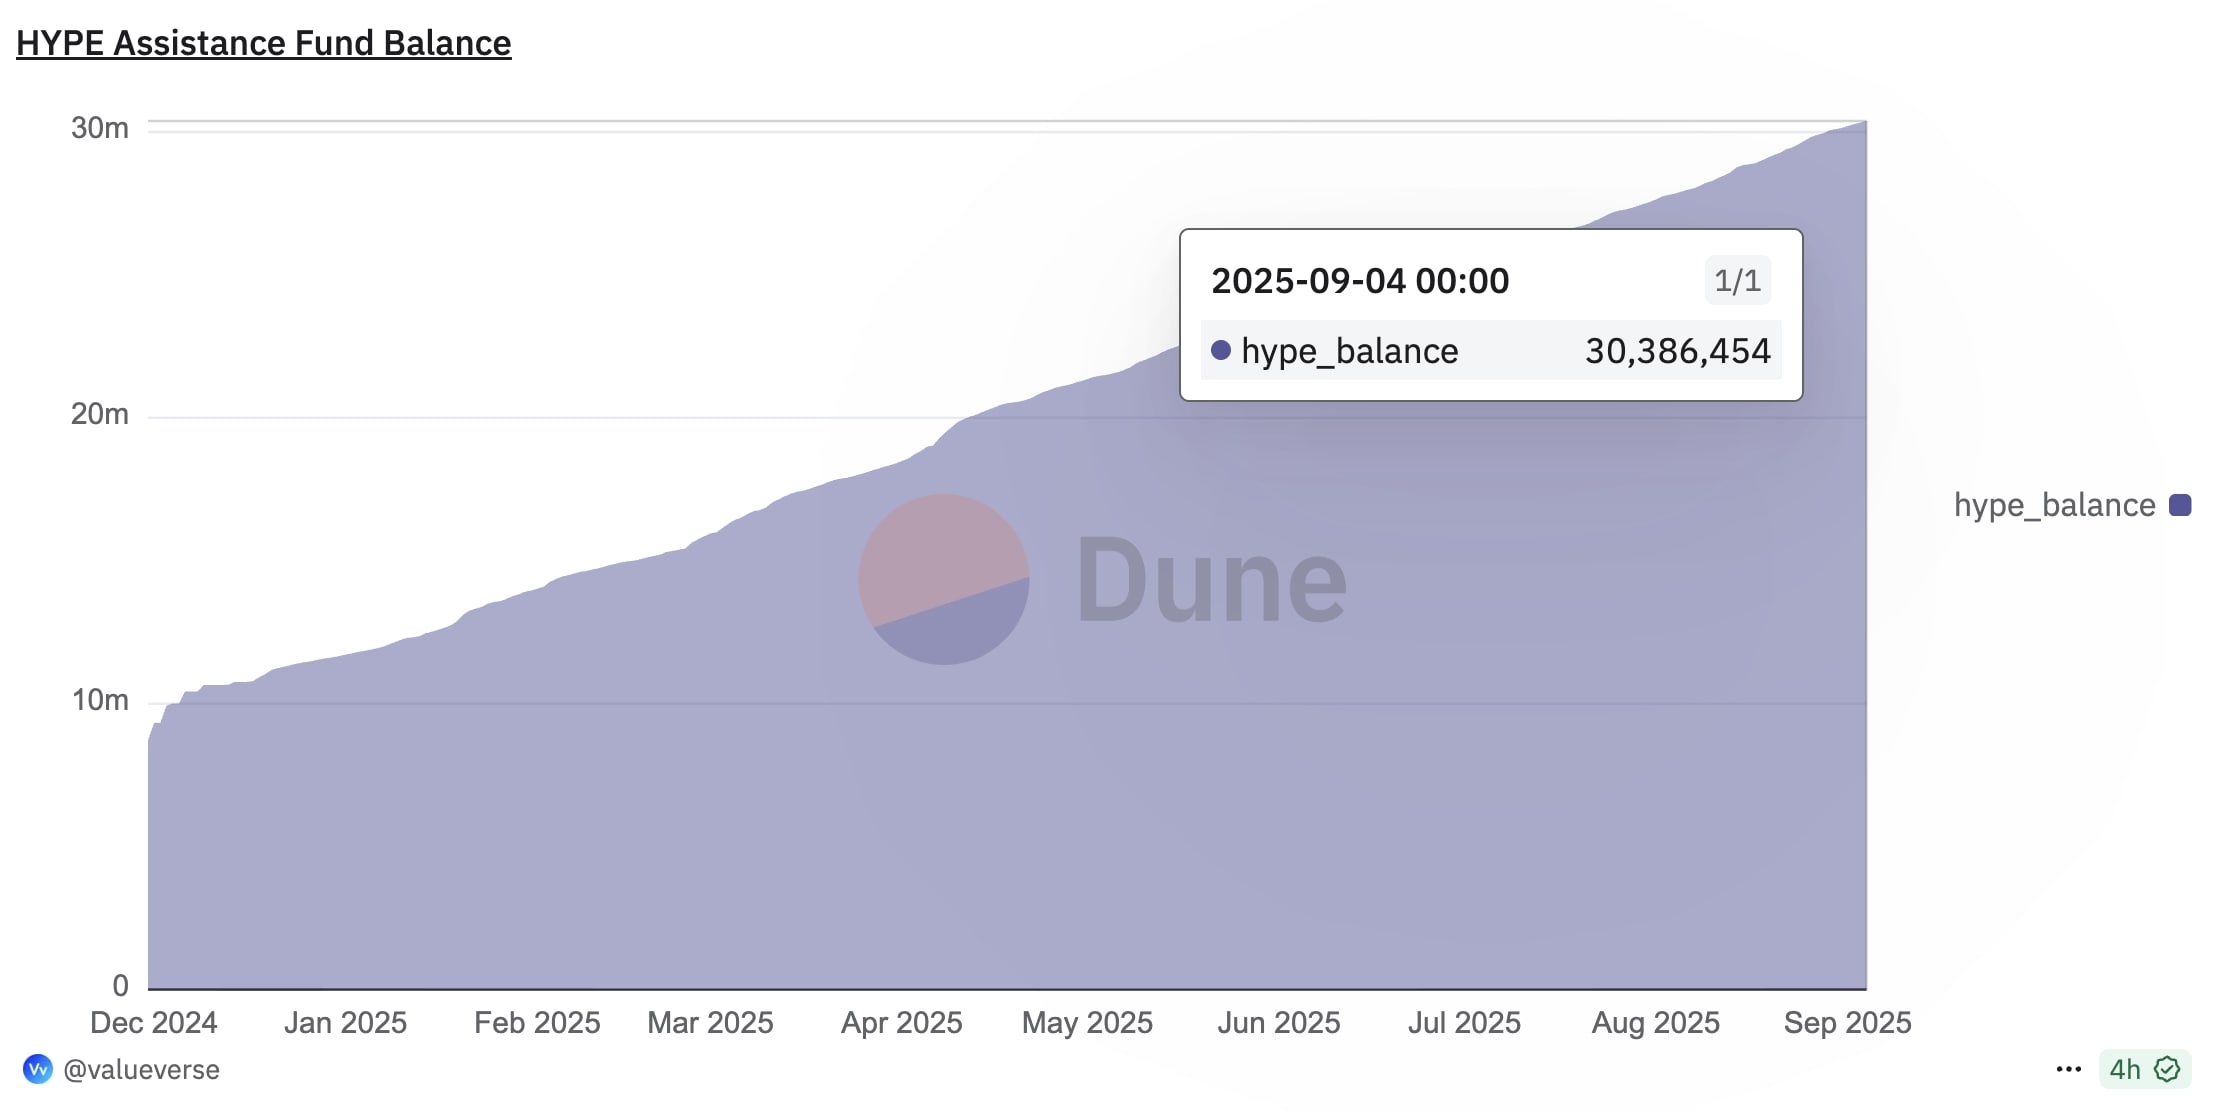Click the Feb 2025 x-axis label

click(x=537, y=1022)
